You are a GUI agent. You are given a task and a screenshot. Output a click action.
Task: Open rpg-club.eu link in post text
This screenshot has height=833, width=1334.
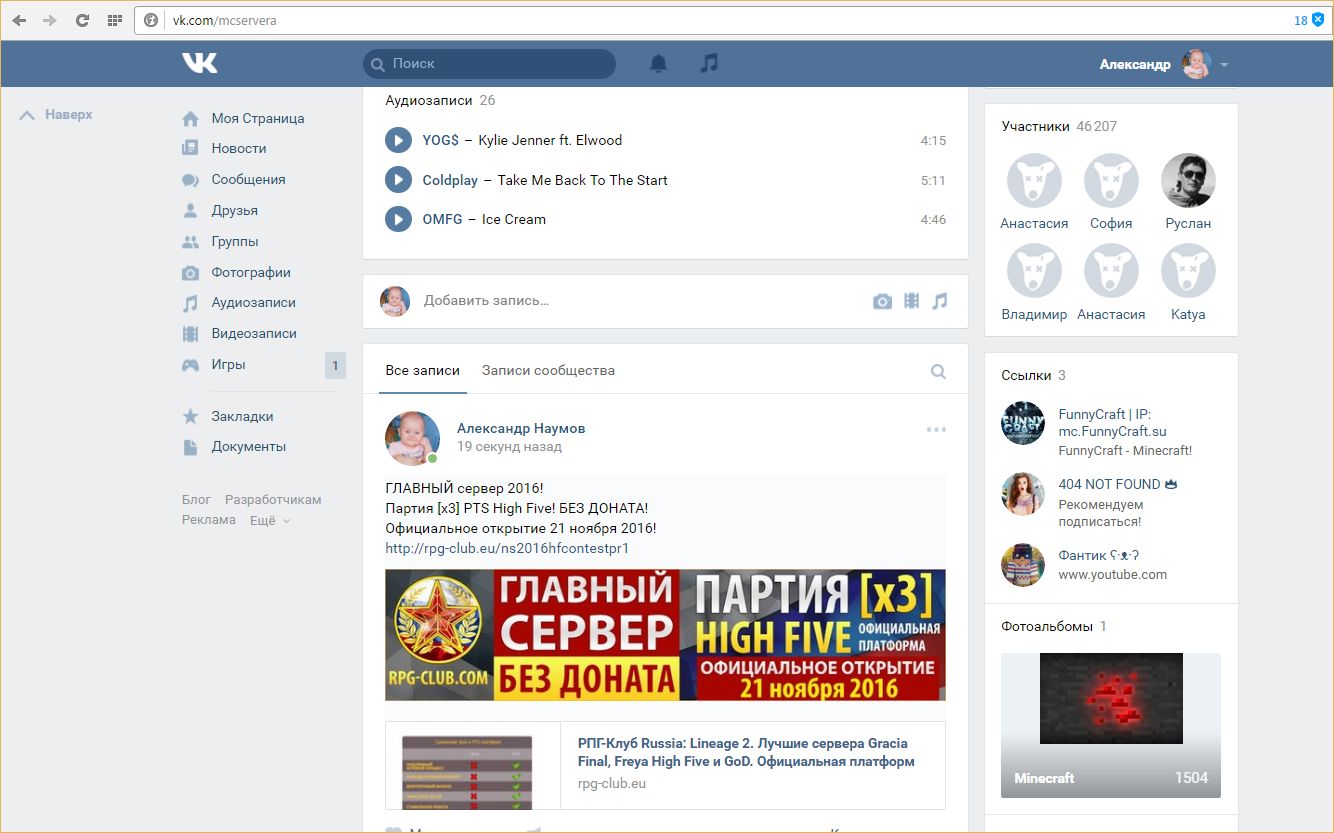point(507,548)
